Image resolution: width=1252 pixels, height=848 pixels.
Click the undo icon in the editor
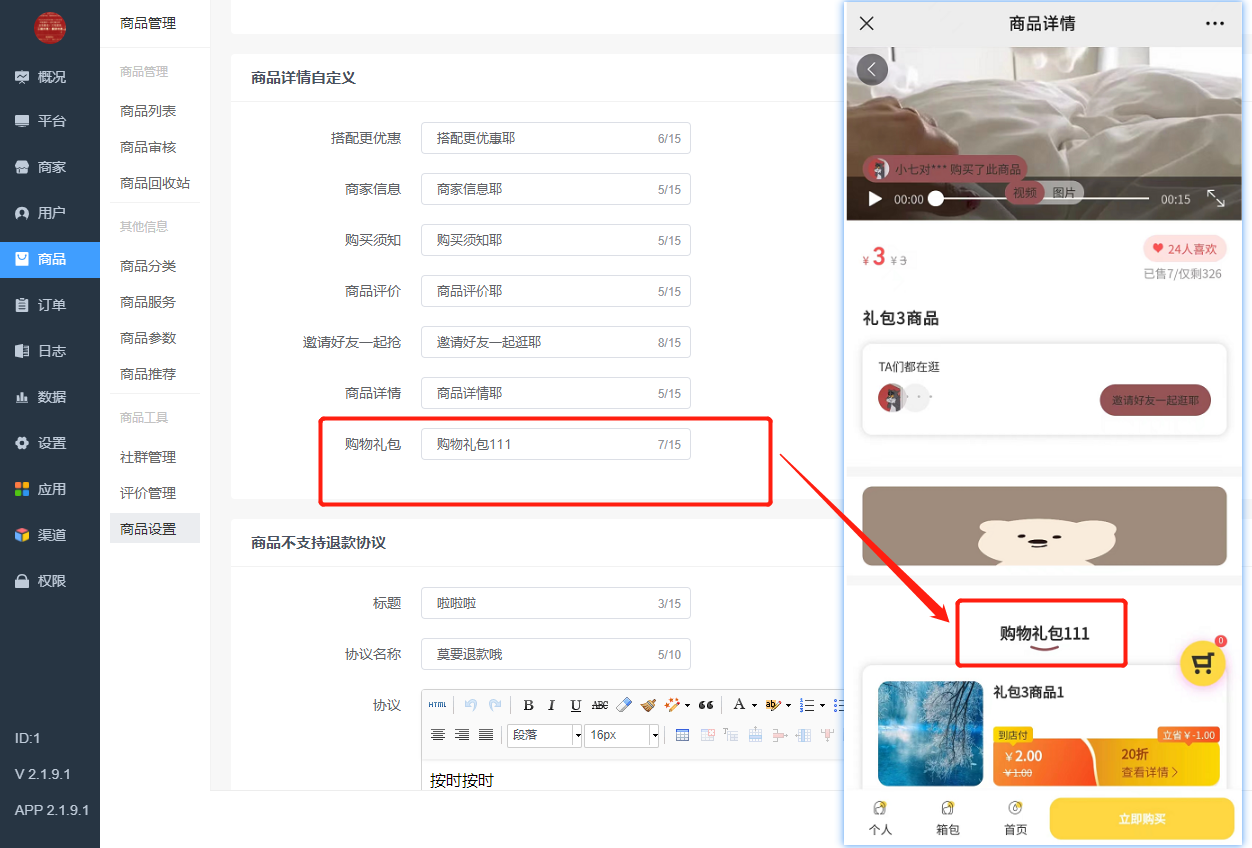click(471, 705)
